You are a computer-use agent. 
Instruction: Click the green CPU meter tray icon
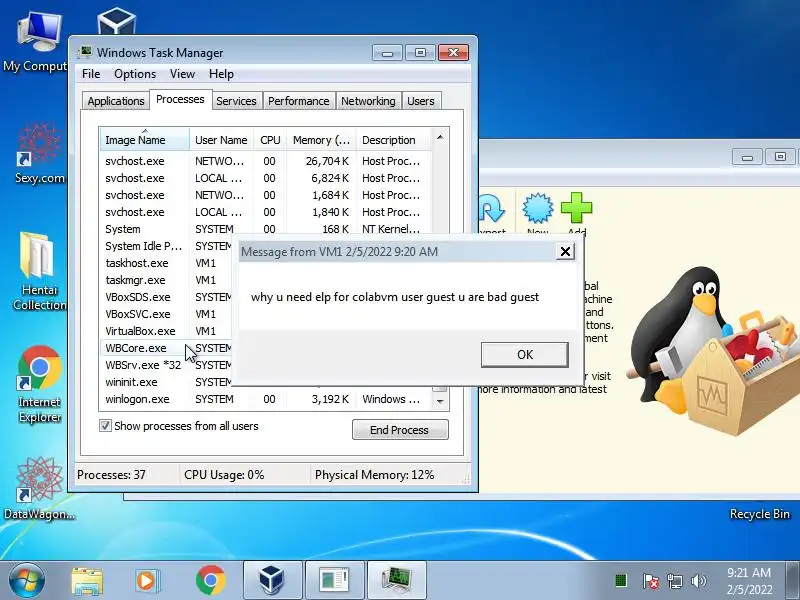(x=621, y=580)
